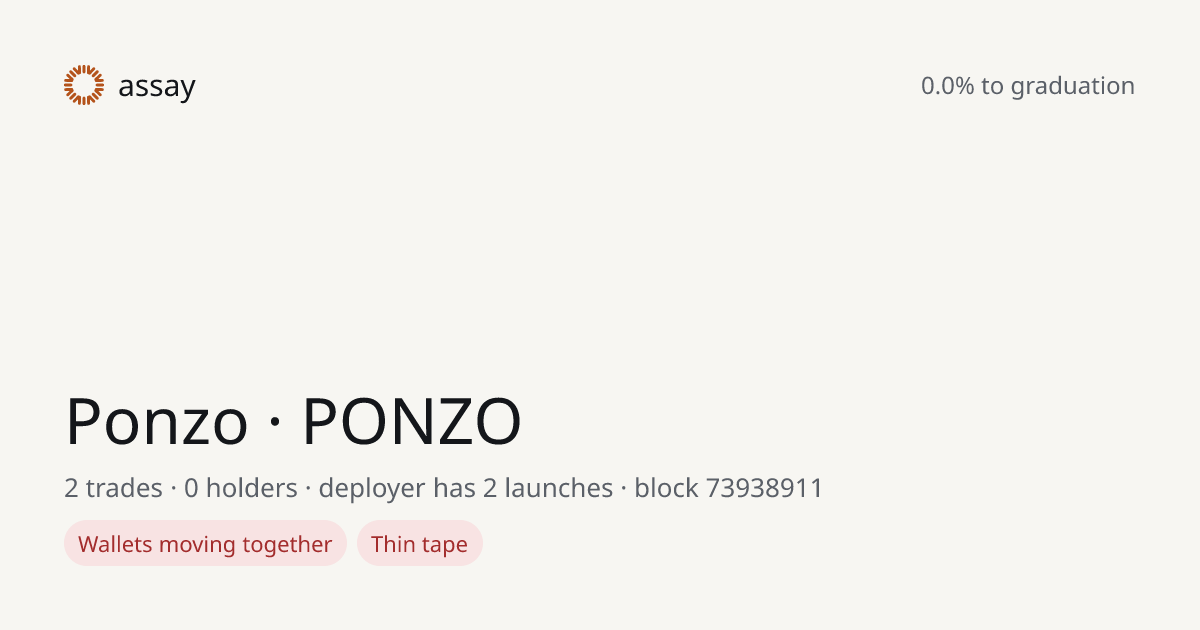The width and height of the screenshot is (1200, 630).
Task: Open the "assay" wordmark link
Action: point(156,87)
